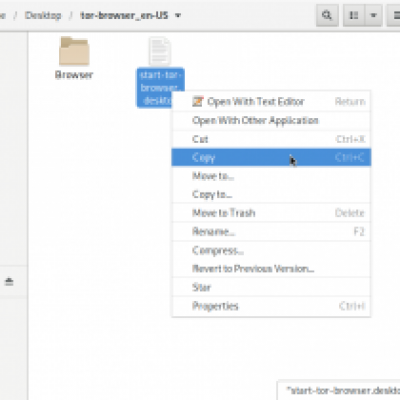Select Copy from the context menu
Viewport: 400px width, 400px height.
[271, 157]
